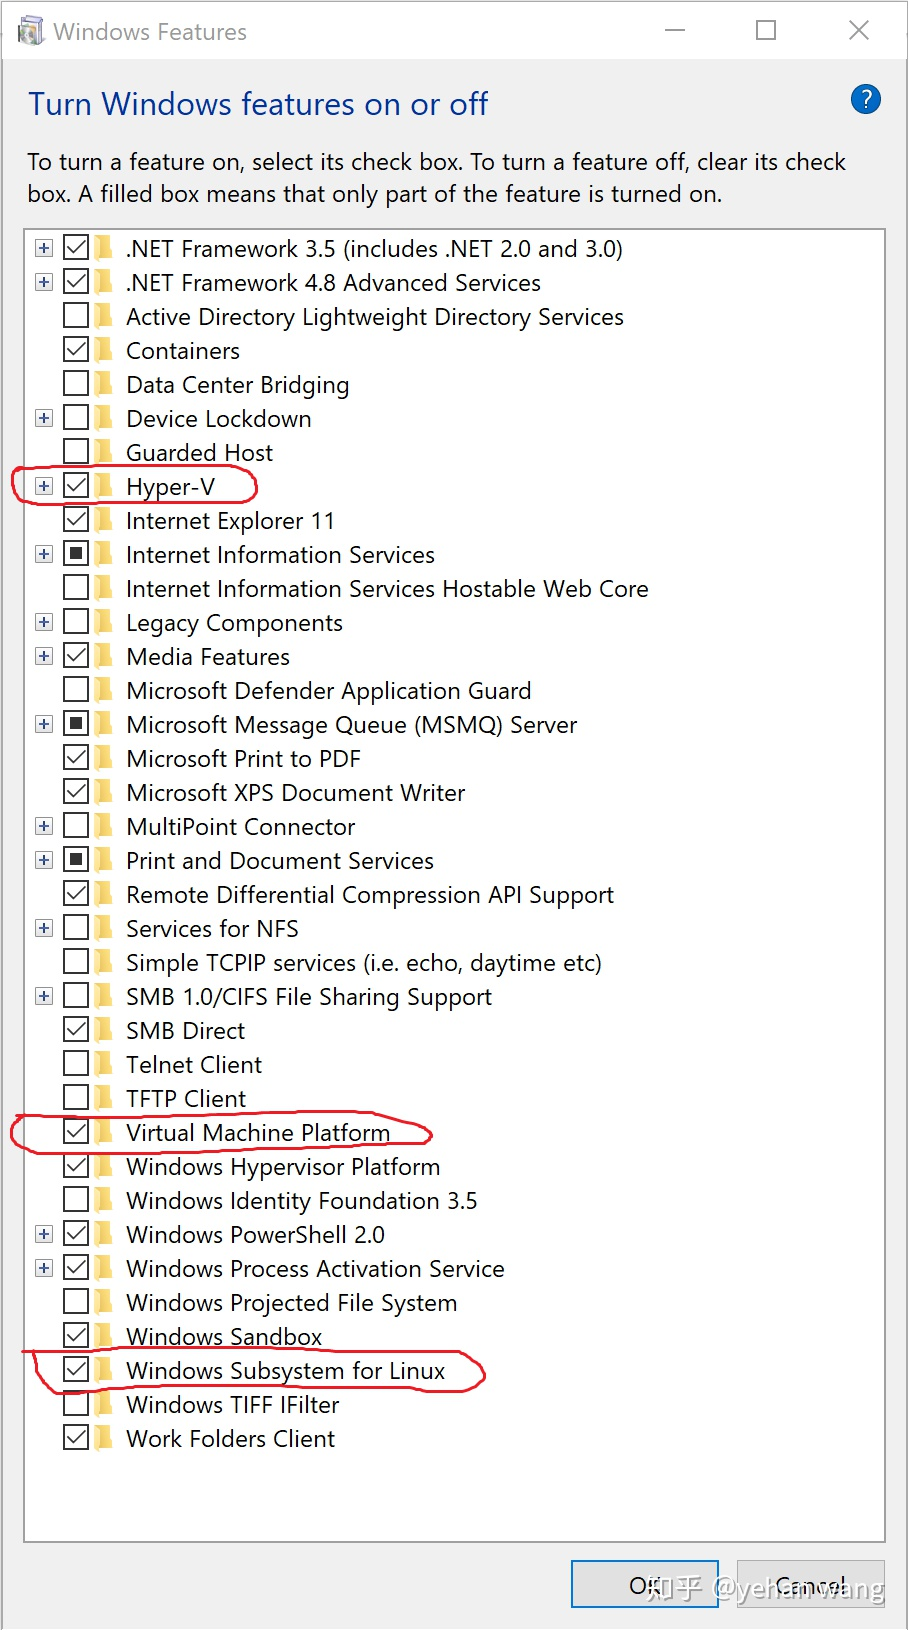Select 'Simple TCPIP services' row text
The width and height of the screenshot is (908, 1630).
click(x=364, y=963)
